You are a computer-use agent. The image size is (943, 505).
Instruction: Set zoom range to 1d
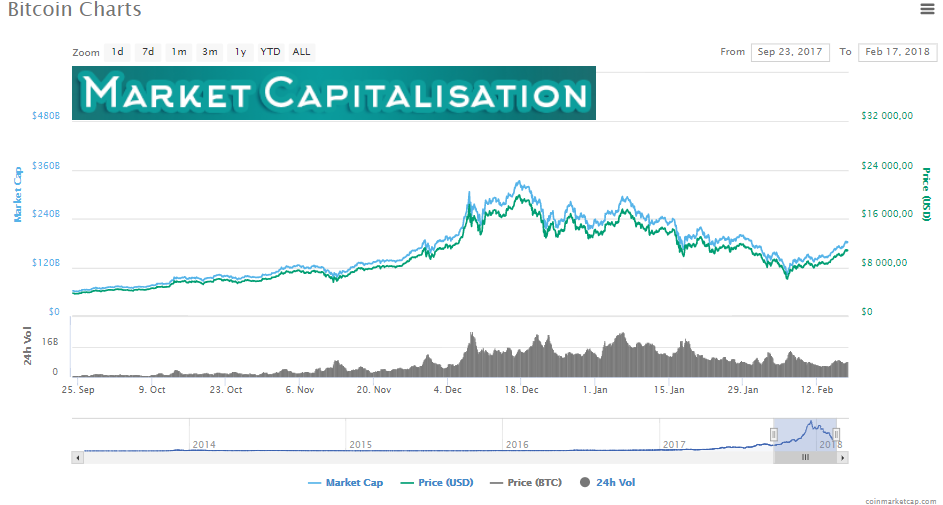[x=118, y=51]
